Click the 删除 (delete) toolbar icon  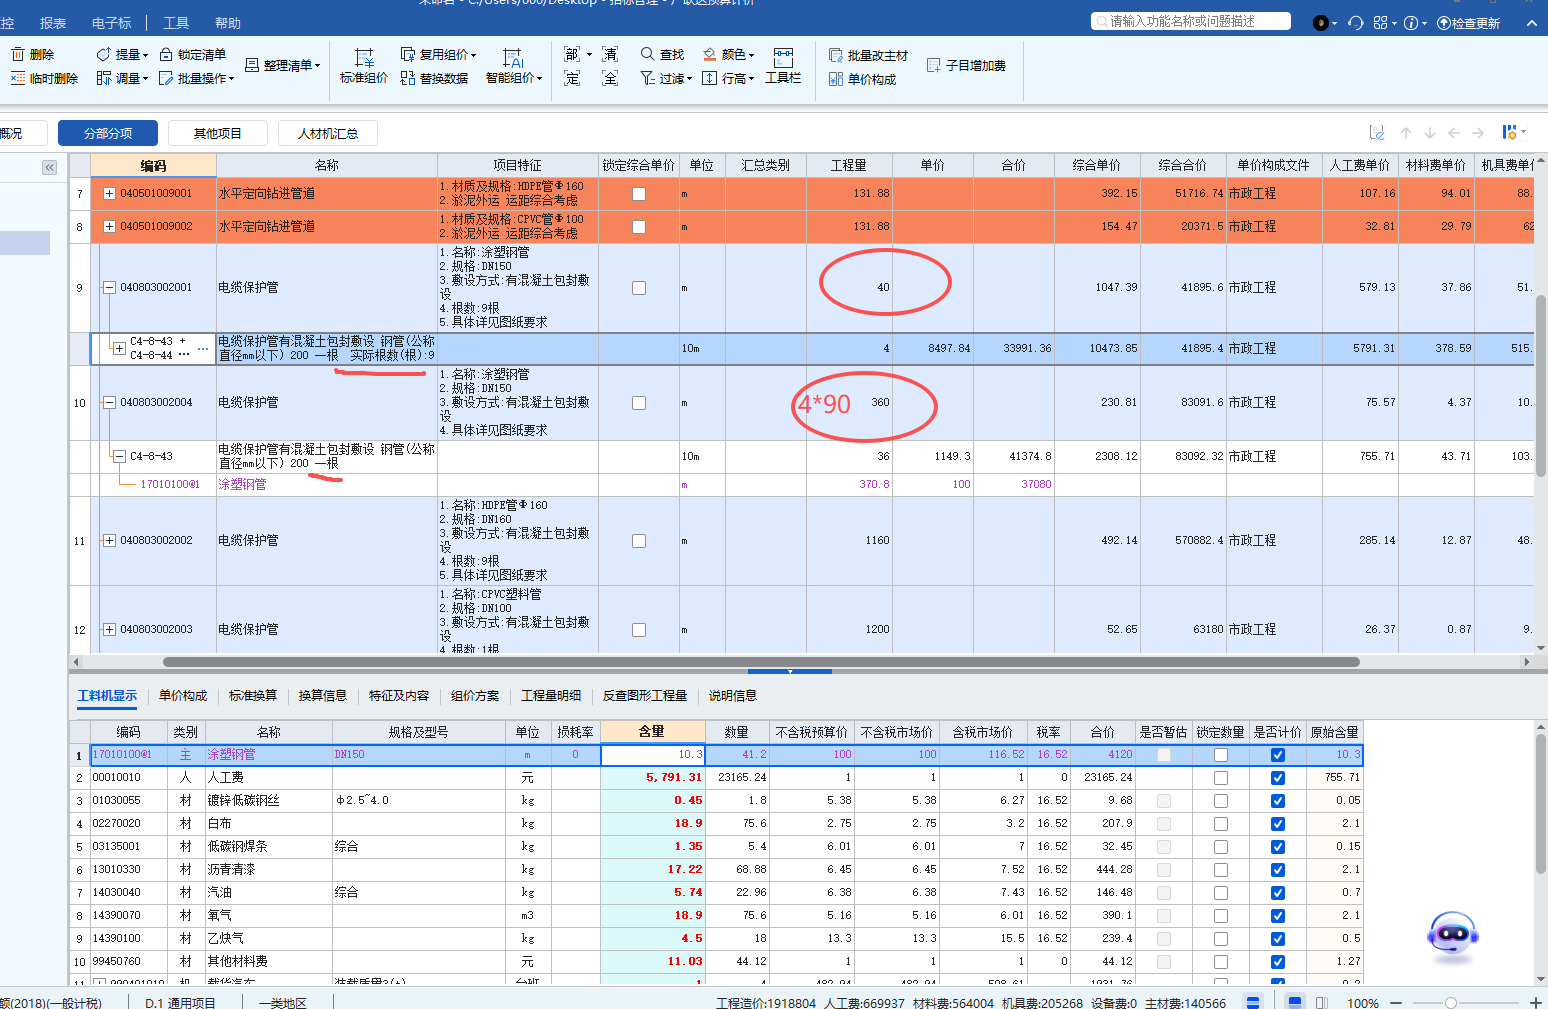tap(18, 54)
